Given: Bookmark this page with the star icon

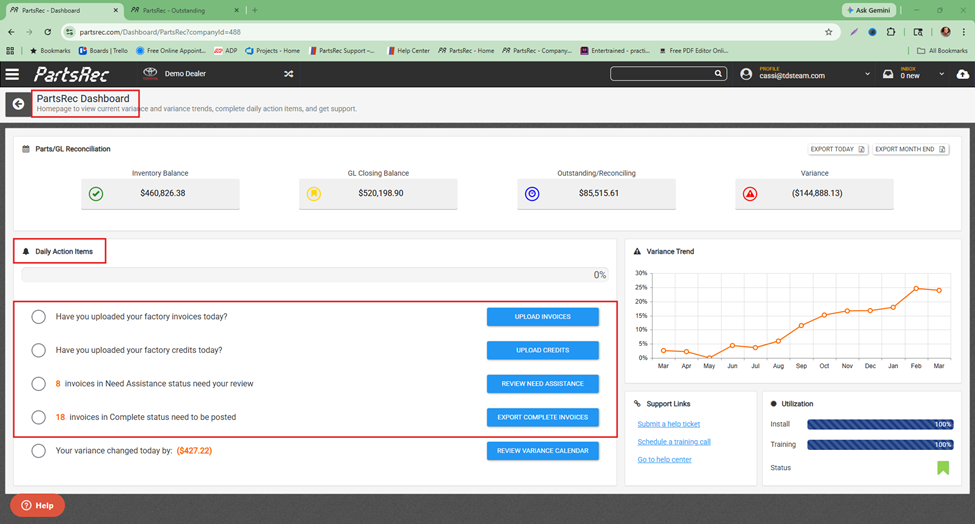Looking at the screenshot, I should 828,32.
